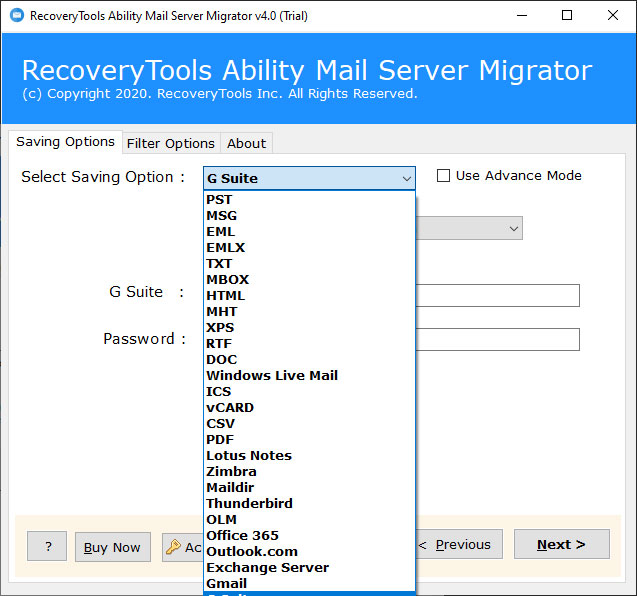Minimize the Migrator window

pyautogui.click(x=522, y=15)
